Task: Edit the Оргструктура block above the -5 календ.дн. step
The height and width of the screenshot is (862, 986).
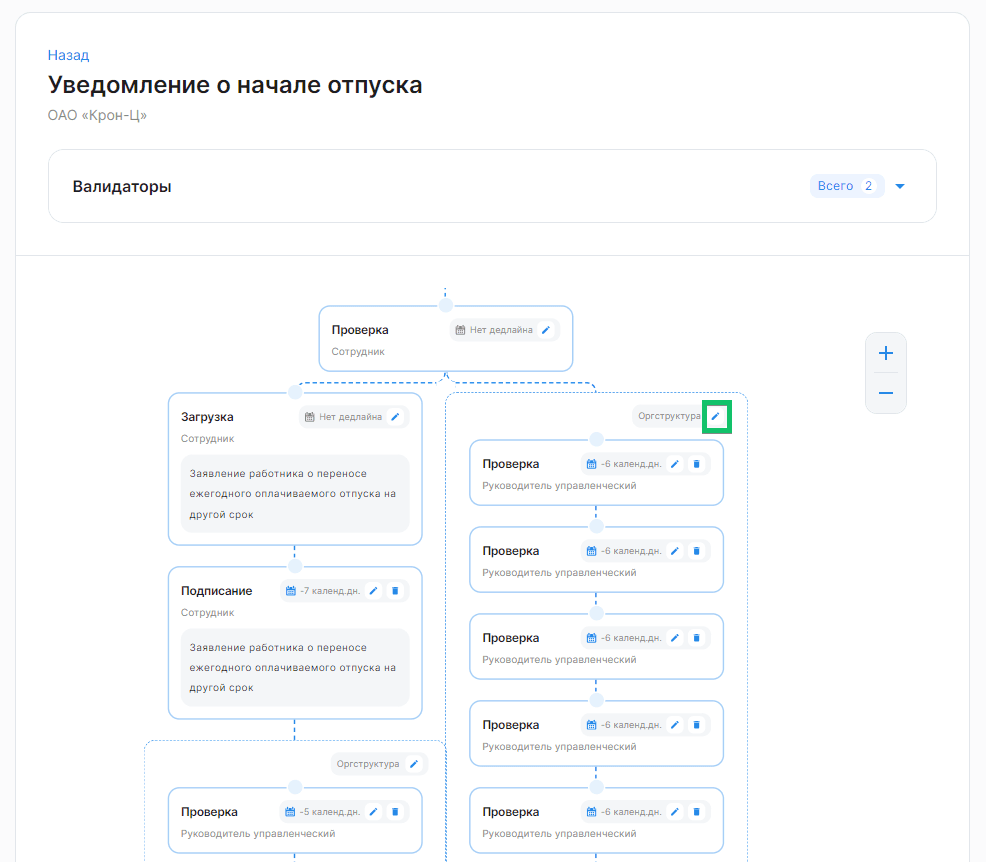Action: click(414, 764)
